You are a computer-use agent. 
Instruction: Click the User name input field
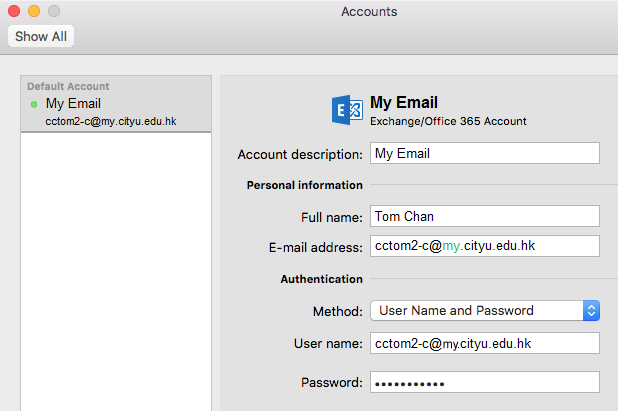[x=484, y=343]
